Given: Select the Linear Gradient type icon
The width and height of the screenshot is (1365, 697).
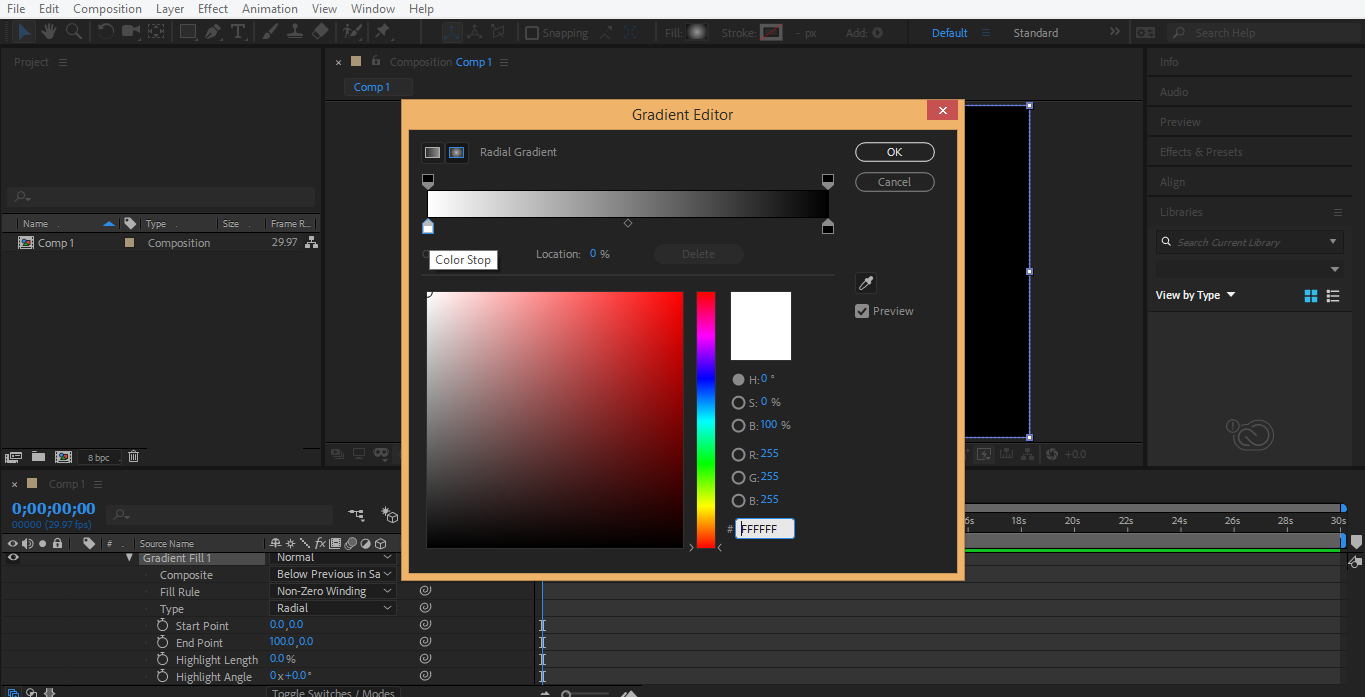Looking at the screenshot, I should click(432, 153).
